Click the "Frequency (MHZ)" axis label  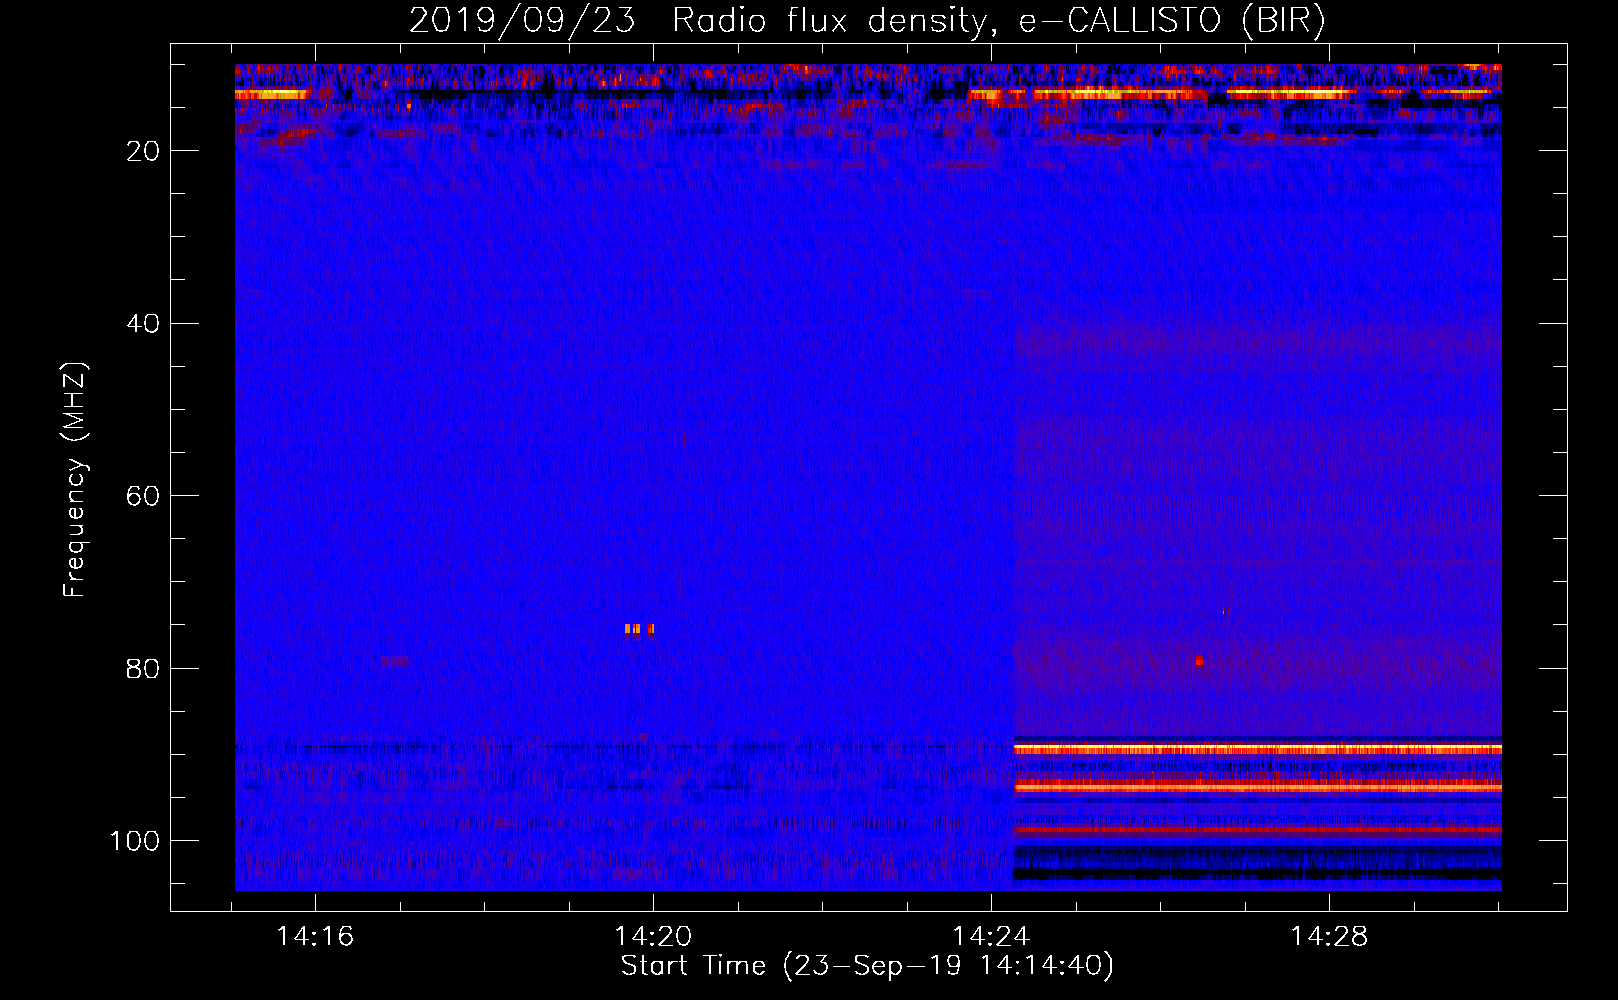tap(75, 480)
